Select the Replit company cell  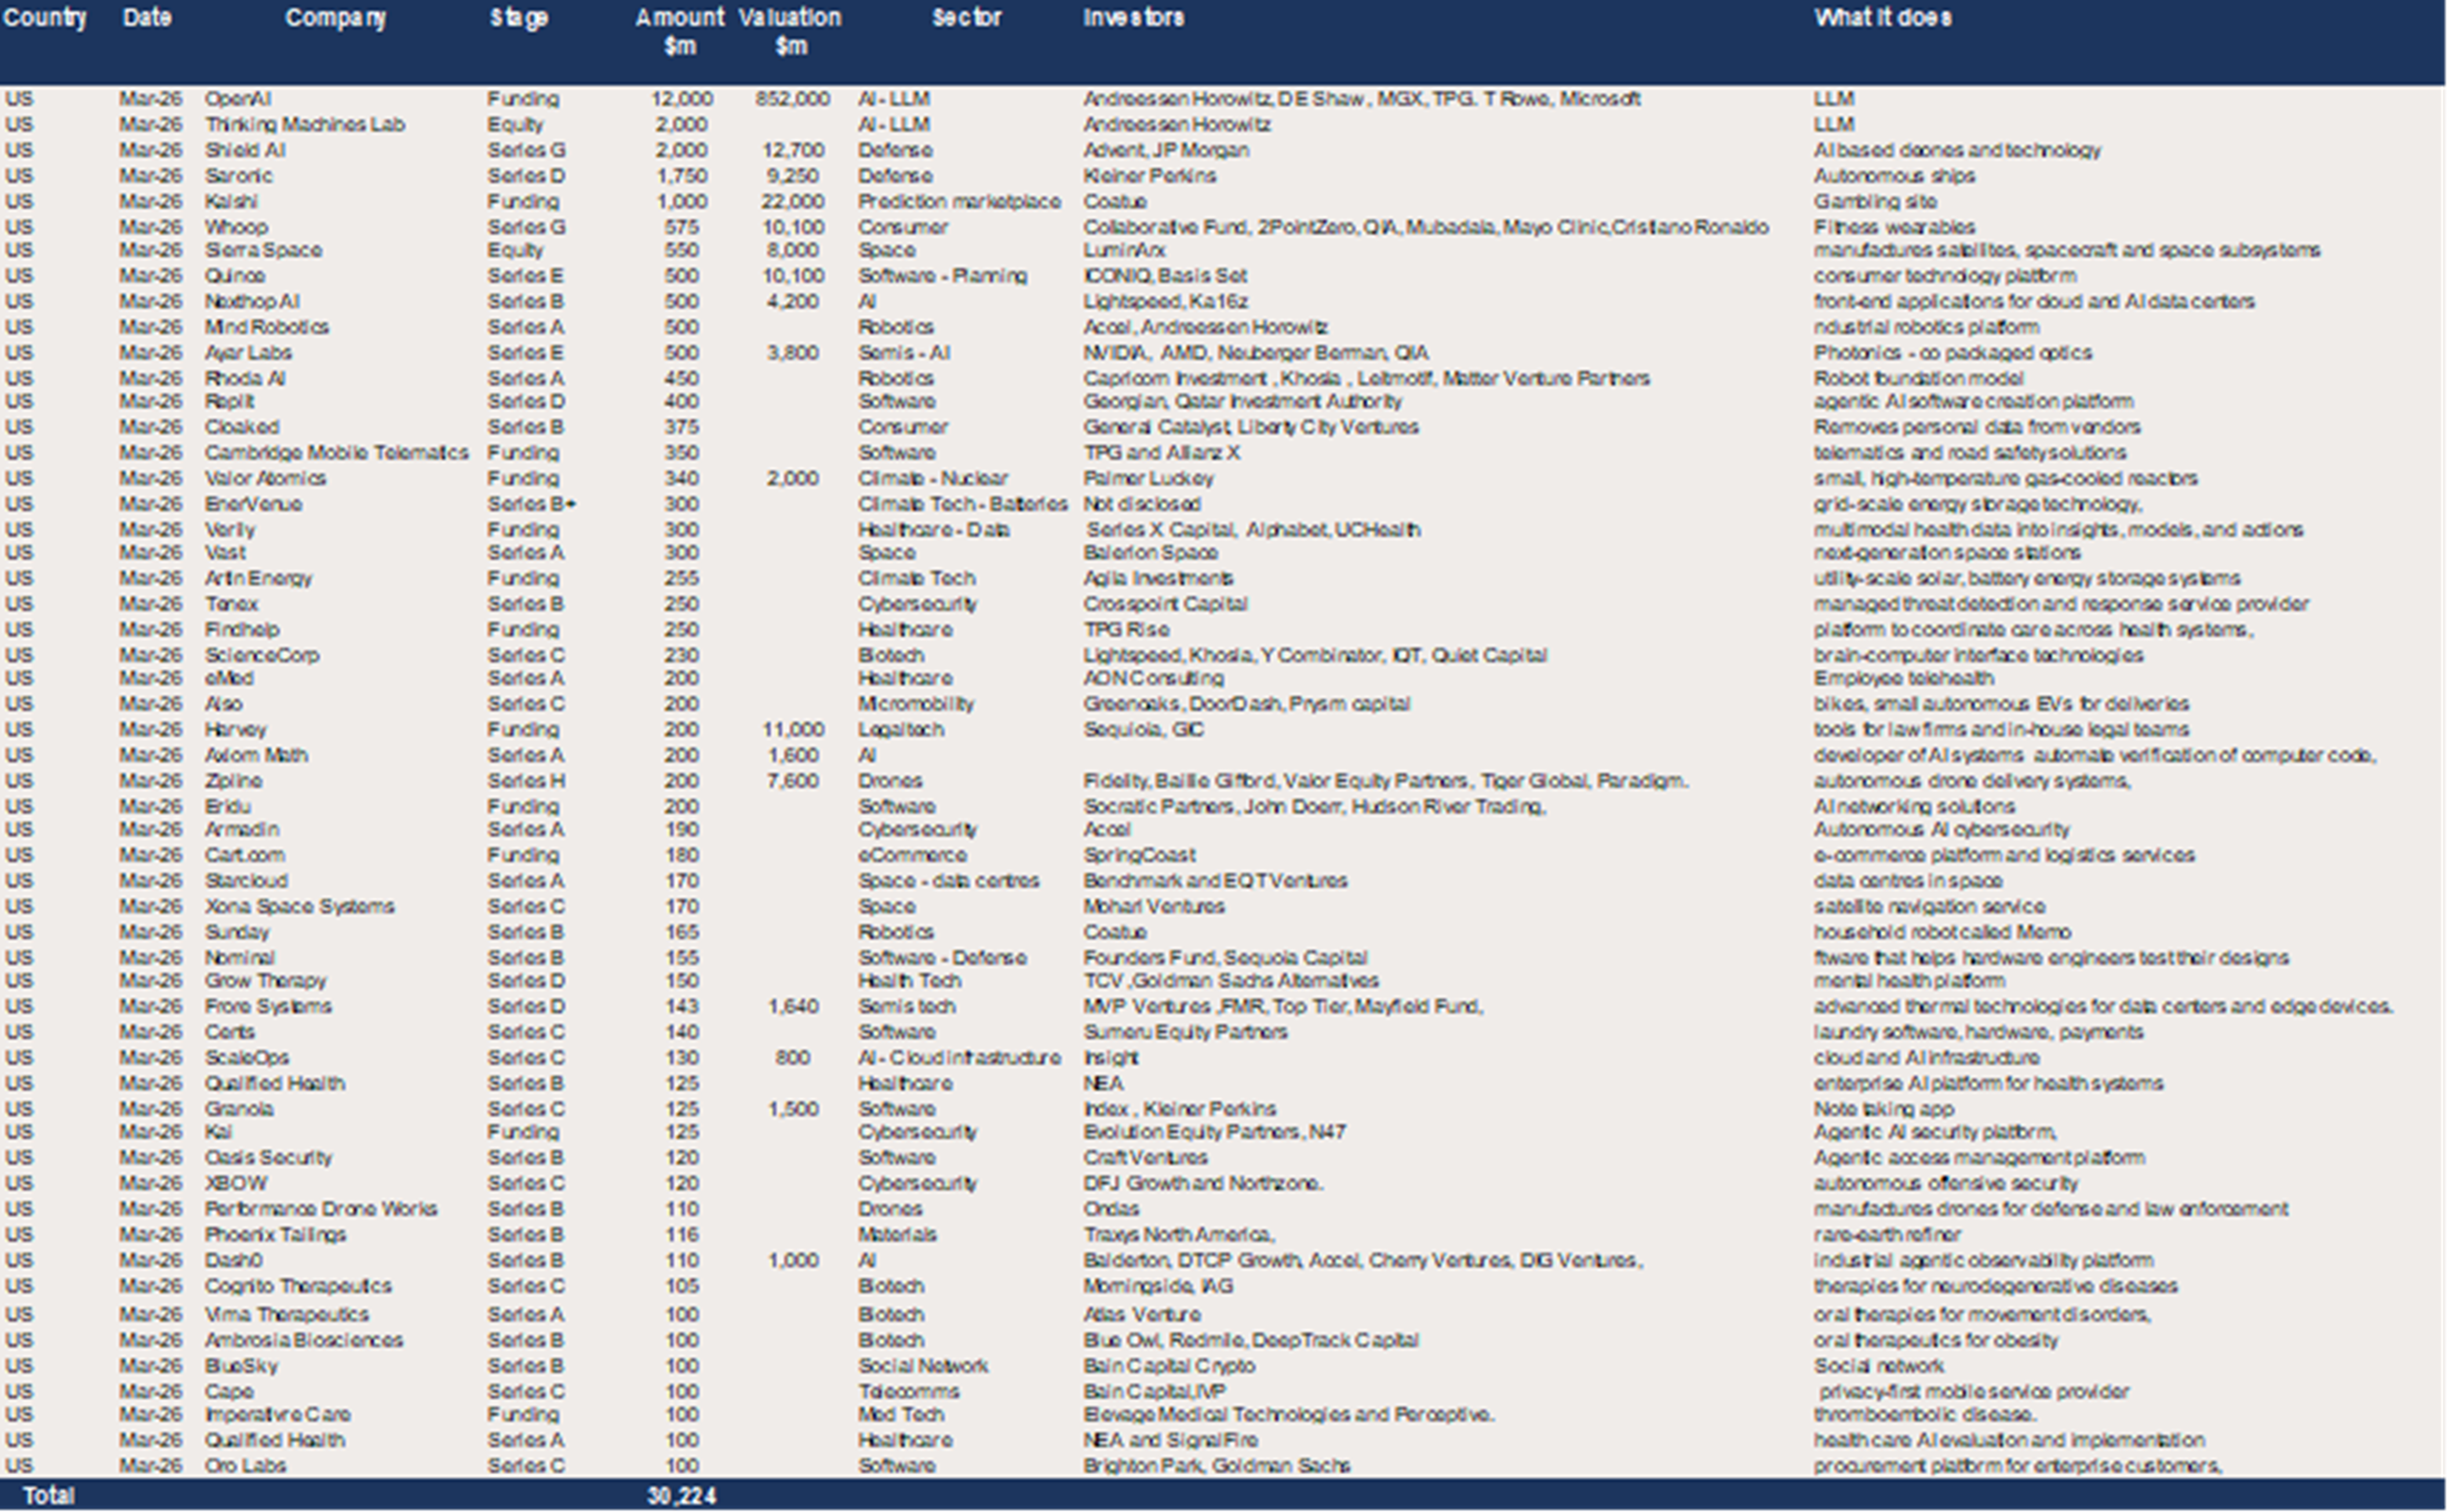tap(229, 402)
